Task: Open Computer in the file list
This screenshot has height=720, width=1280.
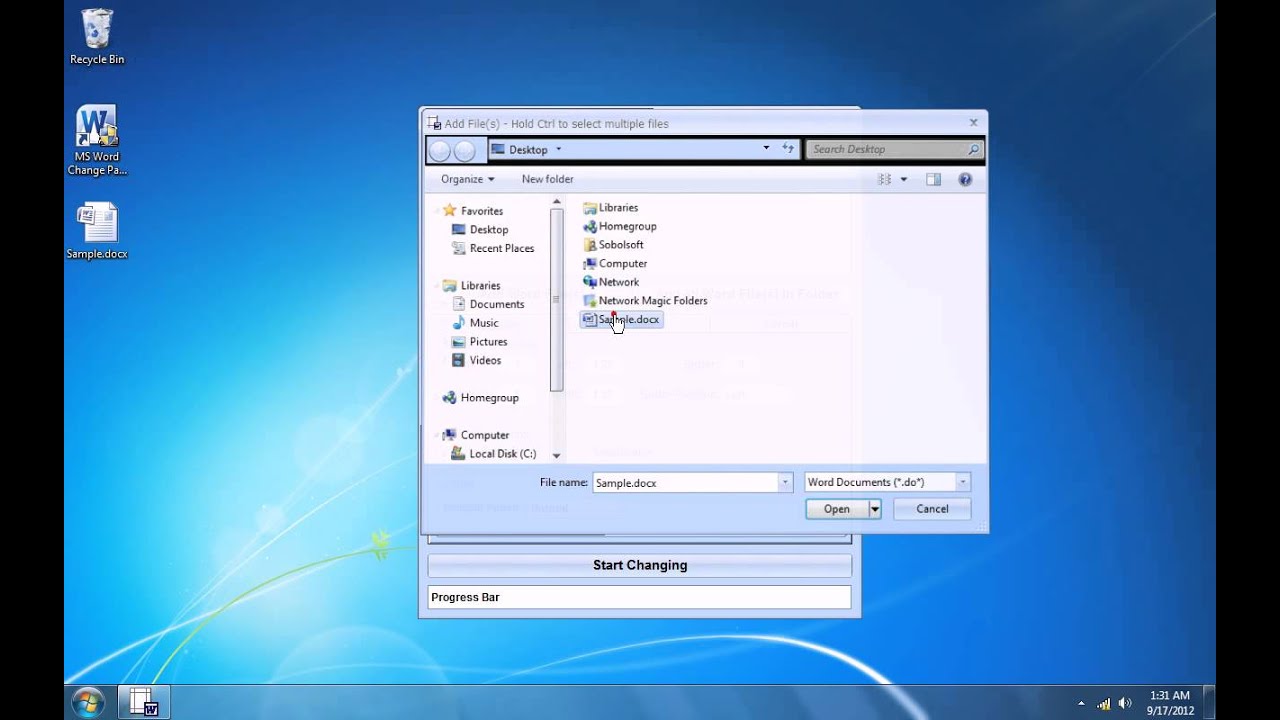Action: [614, 264]
